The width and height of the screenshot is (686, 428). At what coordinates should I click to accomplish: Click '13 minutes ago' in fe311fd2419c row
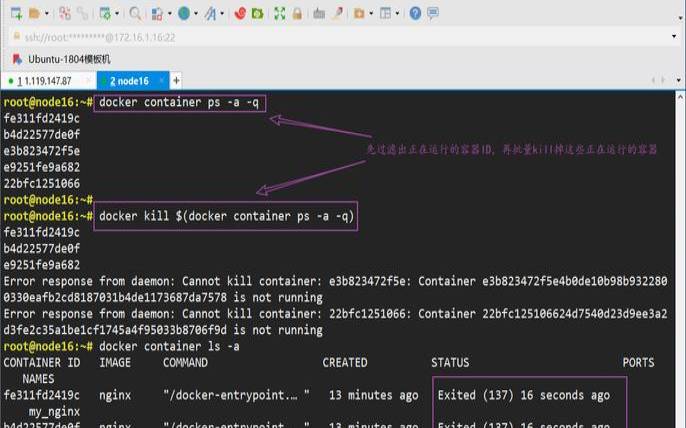point(374,396)
